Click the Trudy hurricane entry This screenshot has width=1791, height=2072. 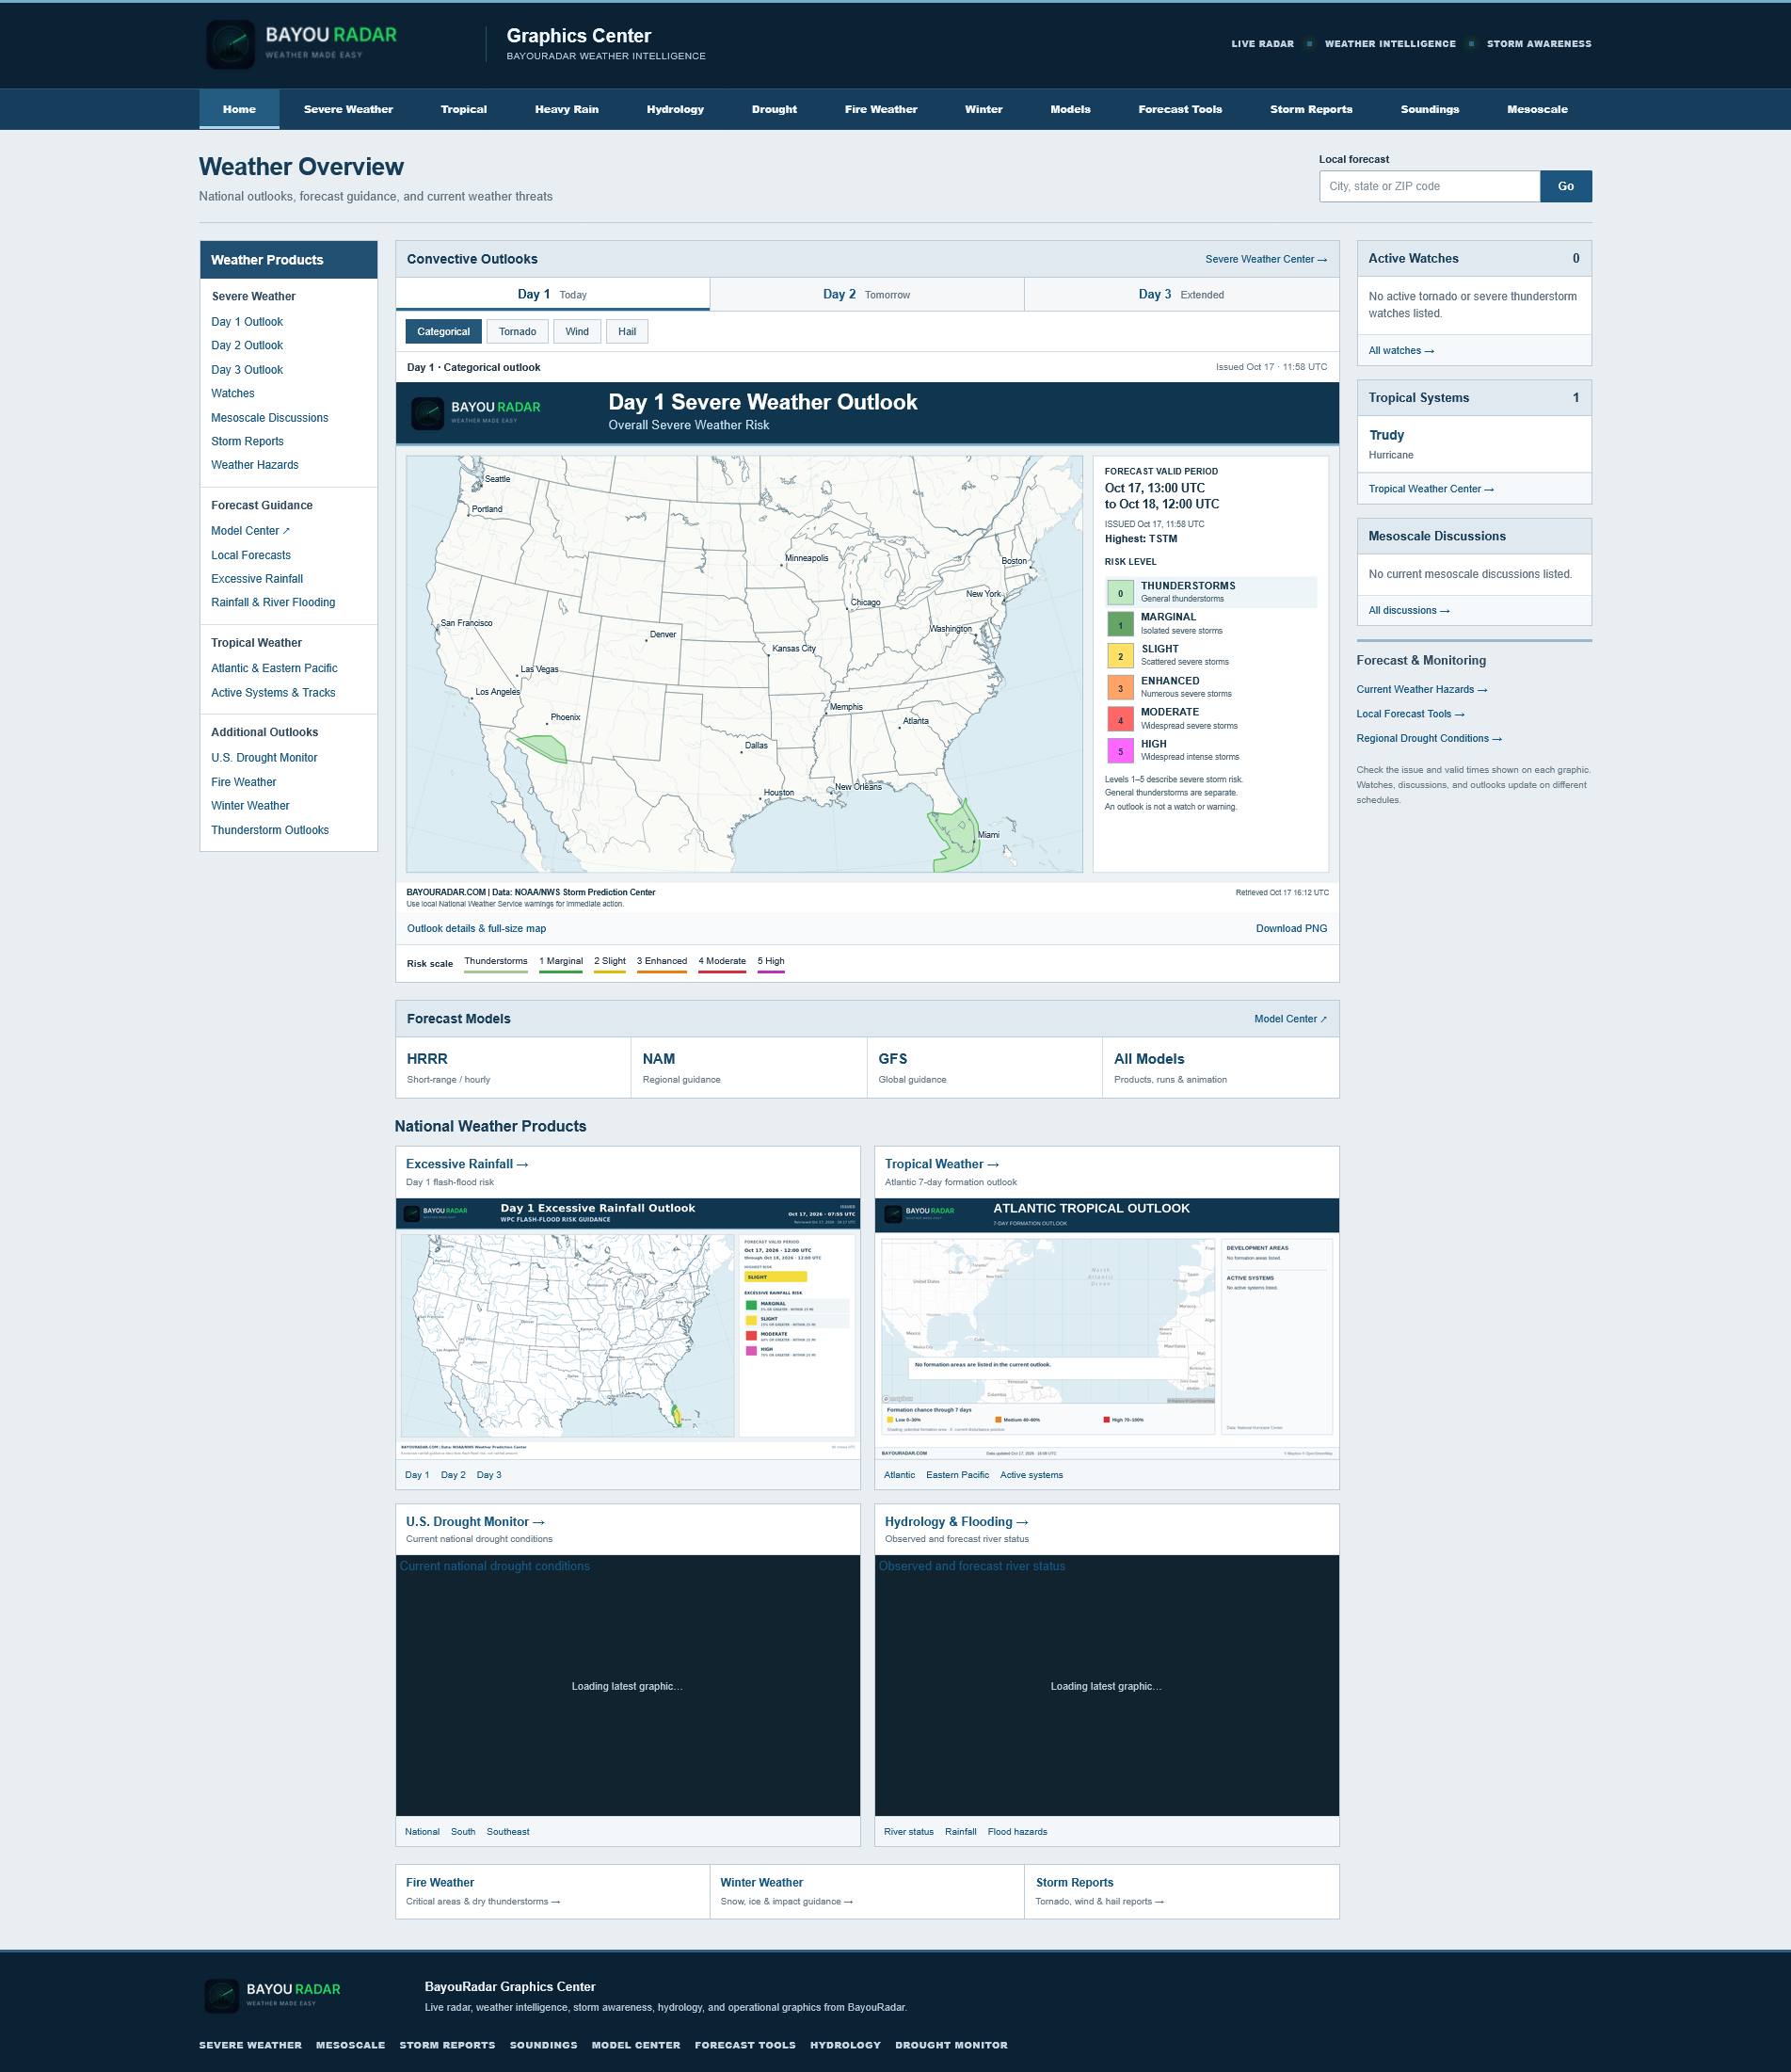click(1474, 444)
